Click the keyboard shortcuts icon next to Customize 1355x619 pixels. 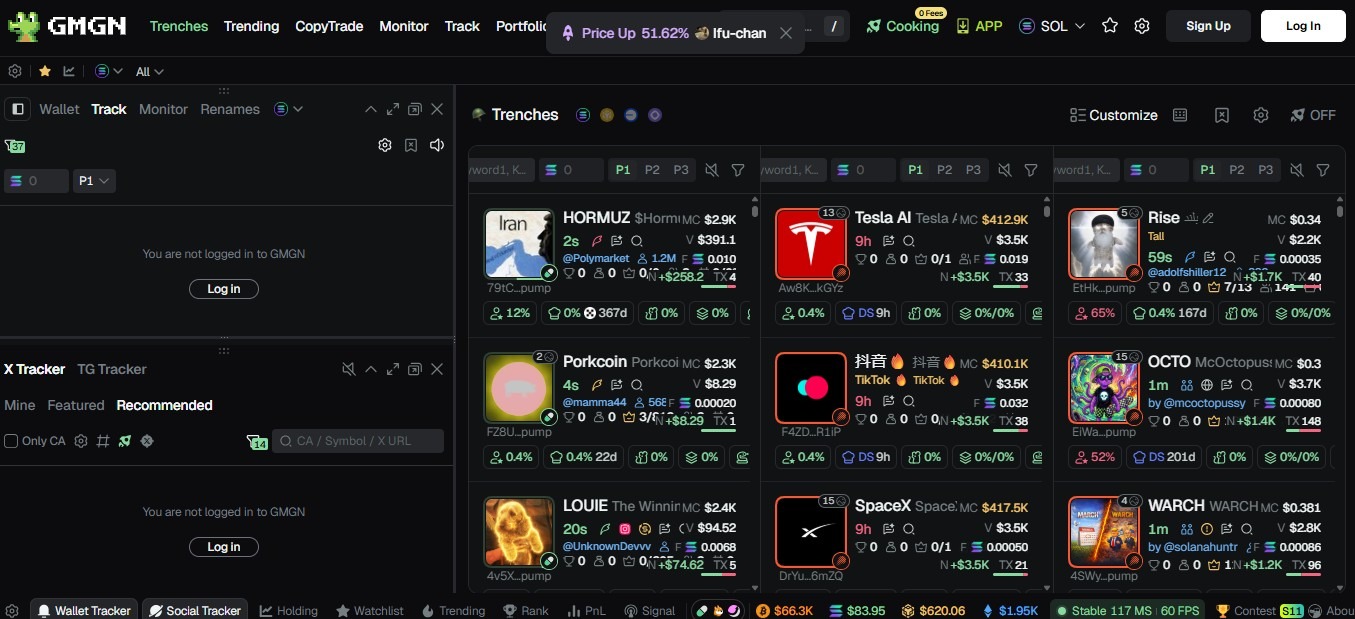[x=1180, y=115]
